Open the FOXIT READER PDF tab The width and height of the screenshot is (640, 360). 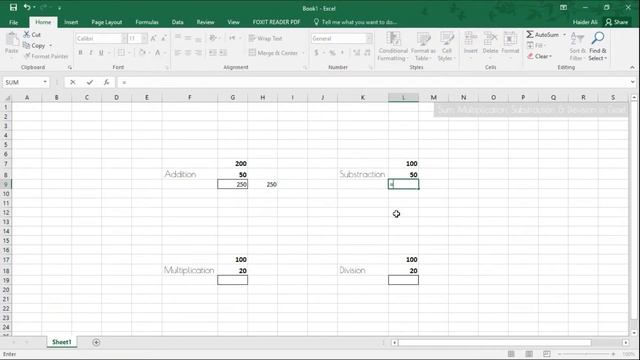(276, 22)
